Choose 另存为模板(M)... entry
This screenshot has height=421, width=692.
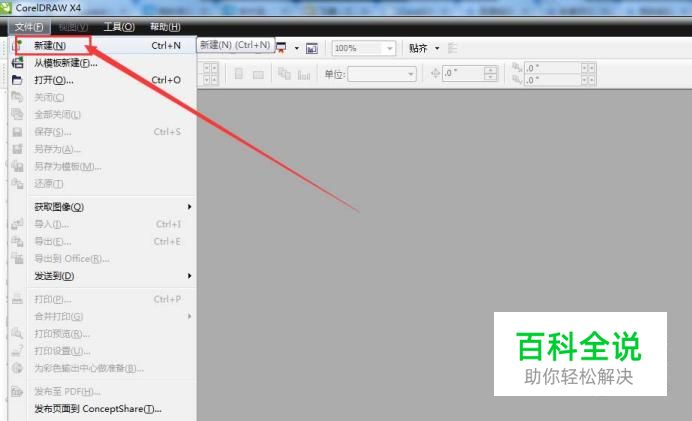[x=102, y=166]
